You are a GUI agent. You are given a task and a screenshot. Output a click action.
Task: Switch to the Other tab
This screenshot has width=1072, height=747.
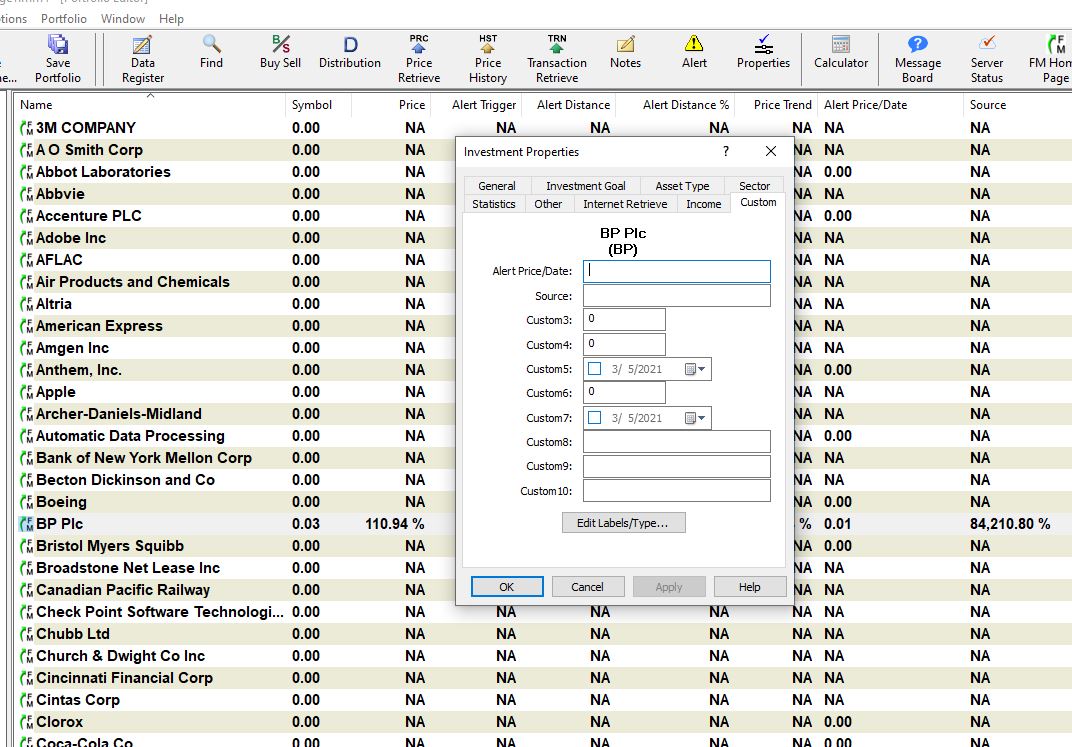point(548,204)
